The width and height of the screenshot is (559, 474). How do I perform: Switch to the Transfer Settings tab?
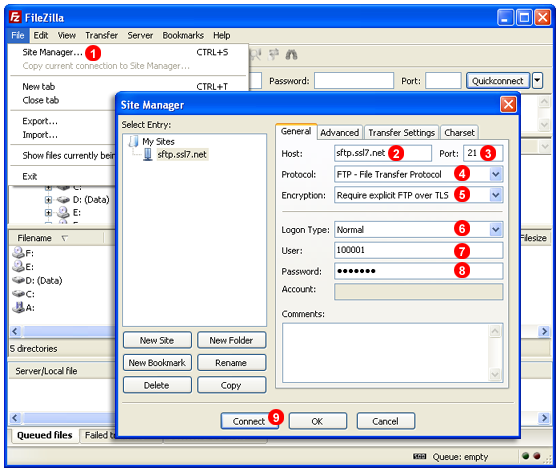coord(401,133)
